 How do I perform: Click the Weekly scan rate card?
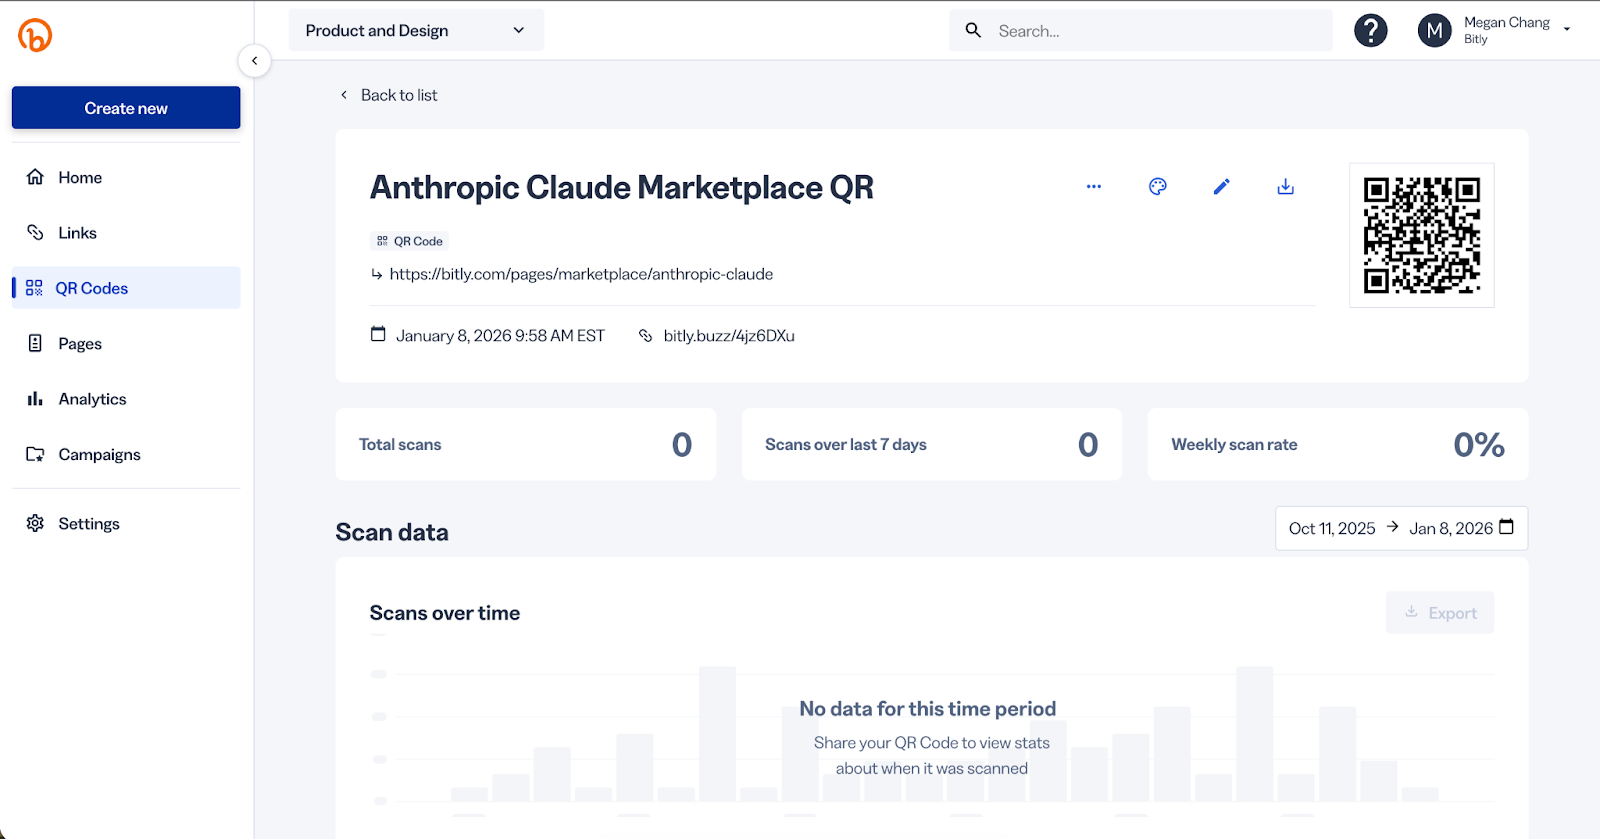(x=1338, y=444)
